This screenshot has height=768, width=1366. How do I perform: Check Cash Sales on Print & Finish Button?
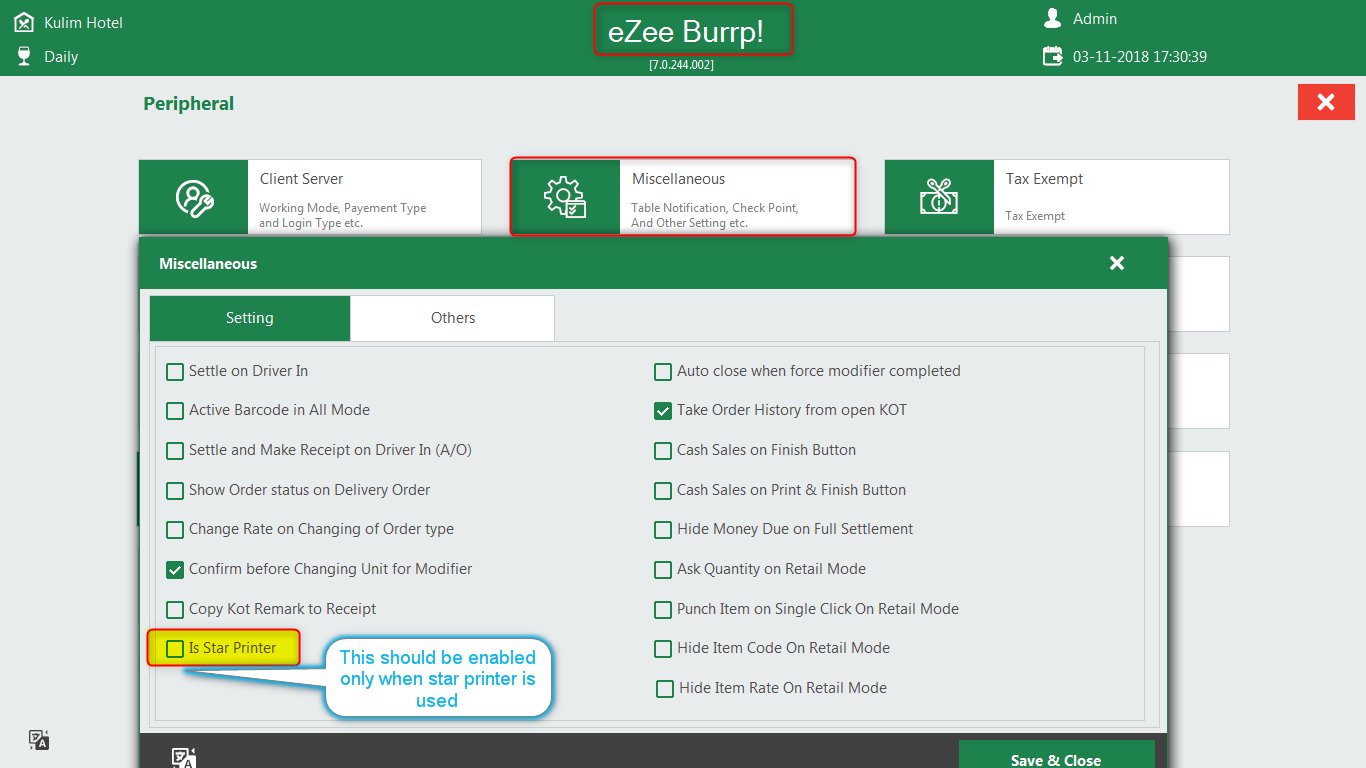663,491
